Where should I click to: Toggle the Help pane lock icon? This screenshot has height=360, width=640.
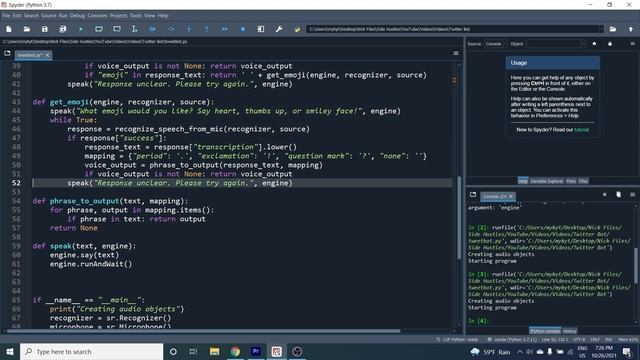pyautogui.click(x=610, y=44)
